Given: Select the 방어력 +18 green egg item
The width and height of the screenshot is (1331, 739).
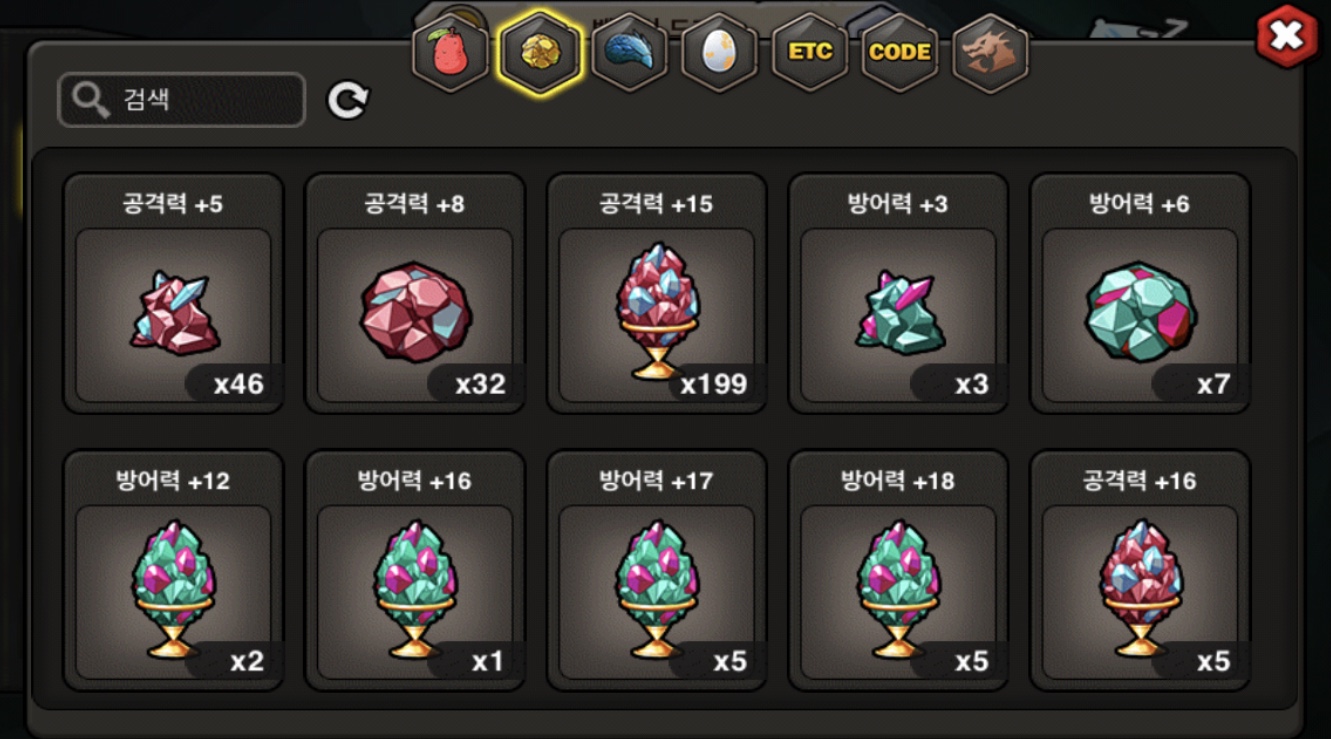Looking at the screenshot, I should [x=898, y=570].
